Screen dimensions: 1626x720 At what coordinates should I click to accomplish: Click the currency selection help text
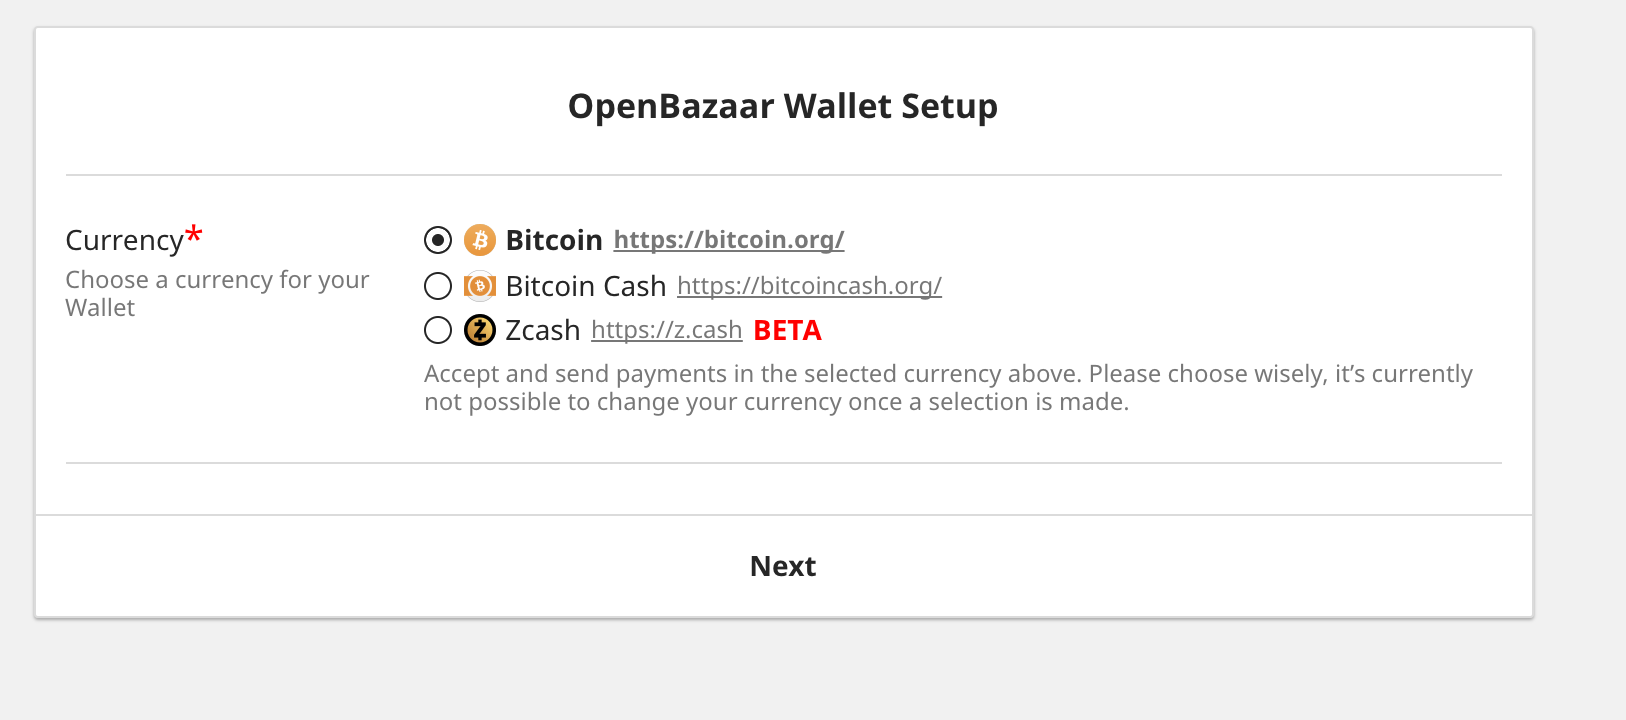click(948, 387)
